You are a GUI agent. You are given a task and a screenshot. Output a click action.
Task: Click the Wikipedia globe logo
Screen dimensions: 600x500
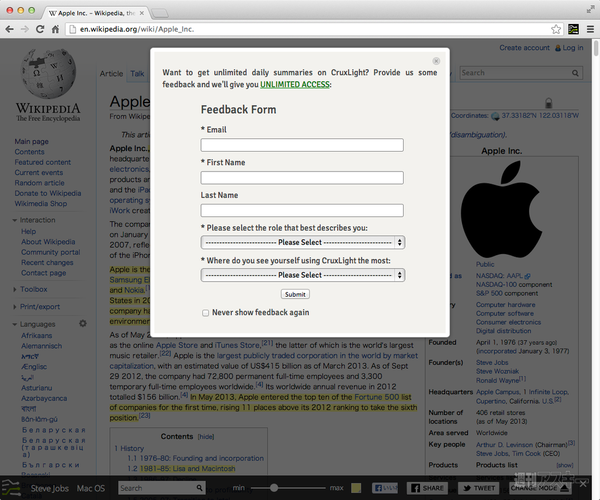[x=48, y=73]
